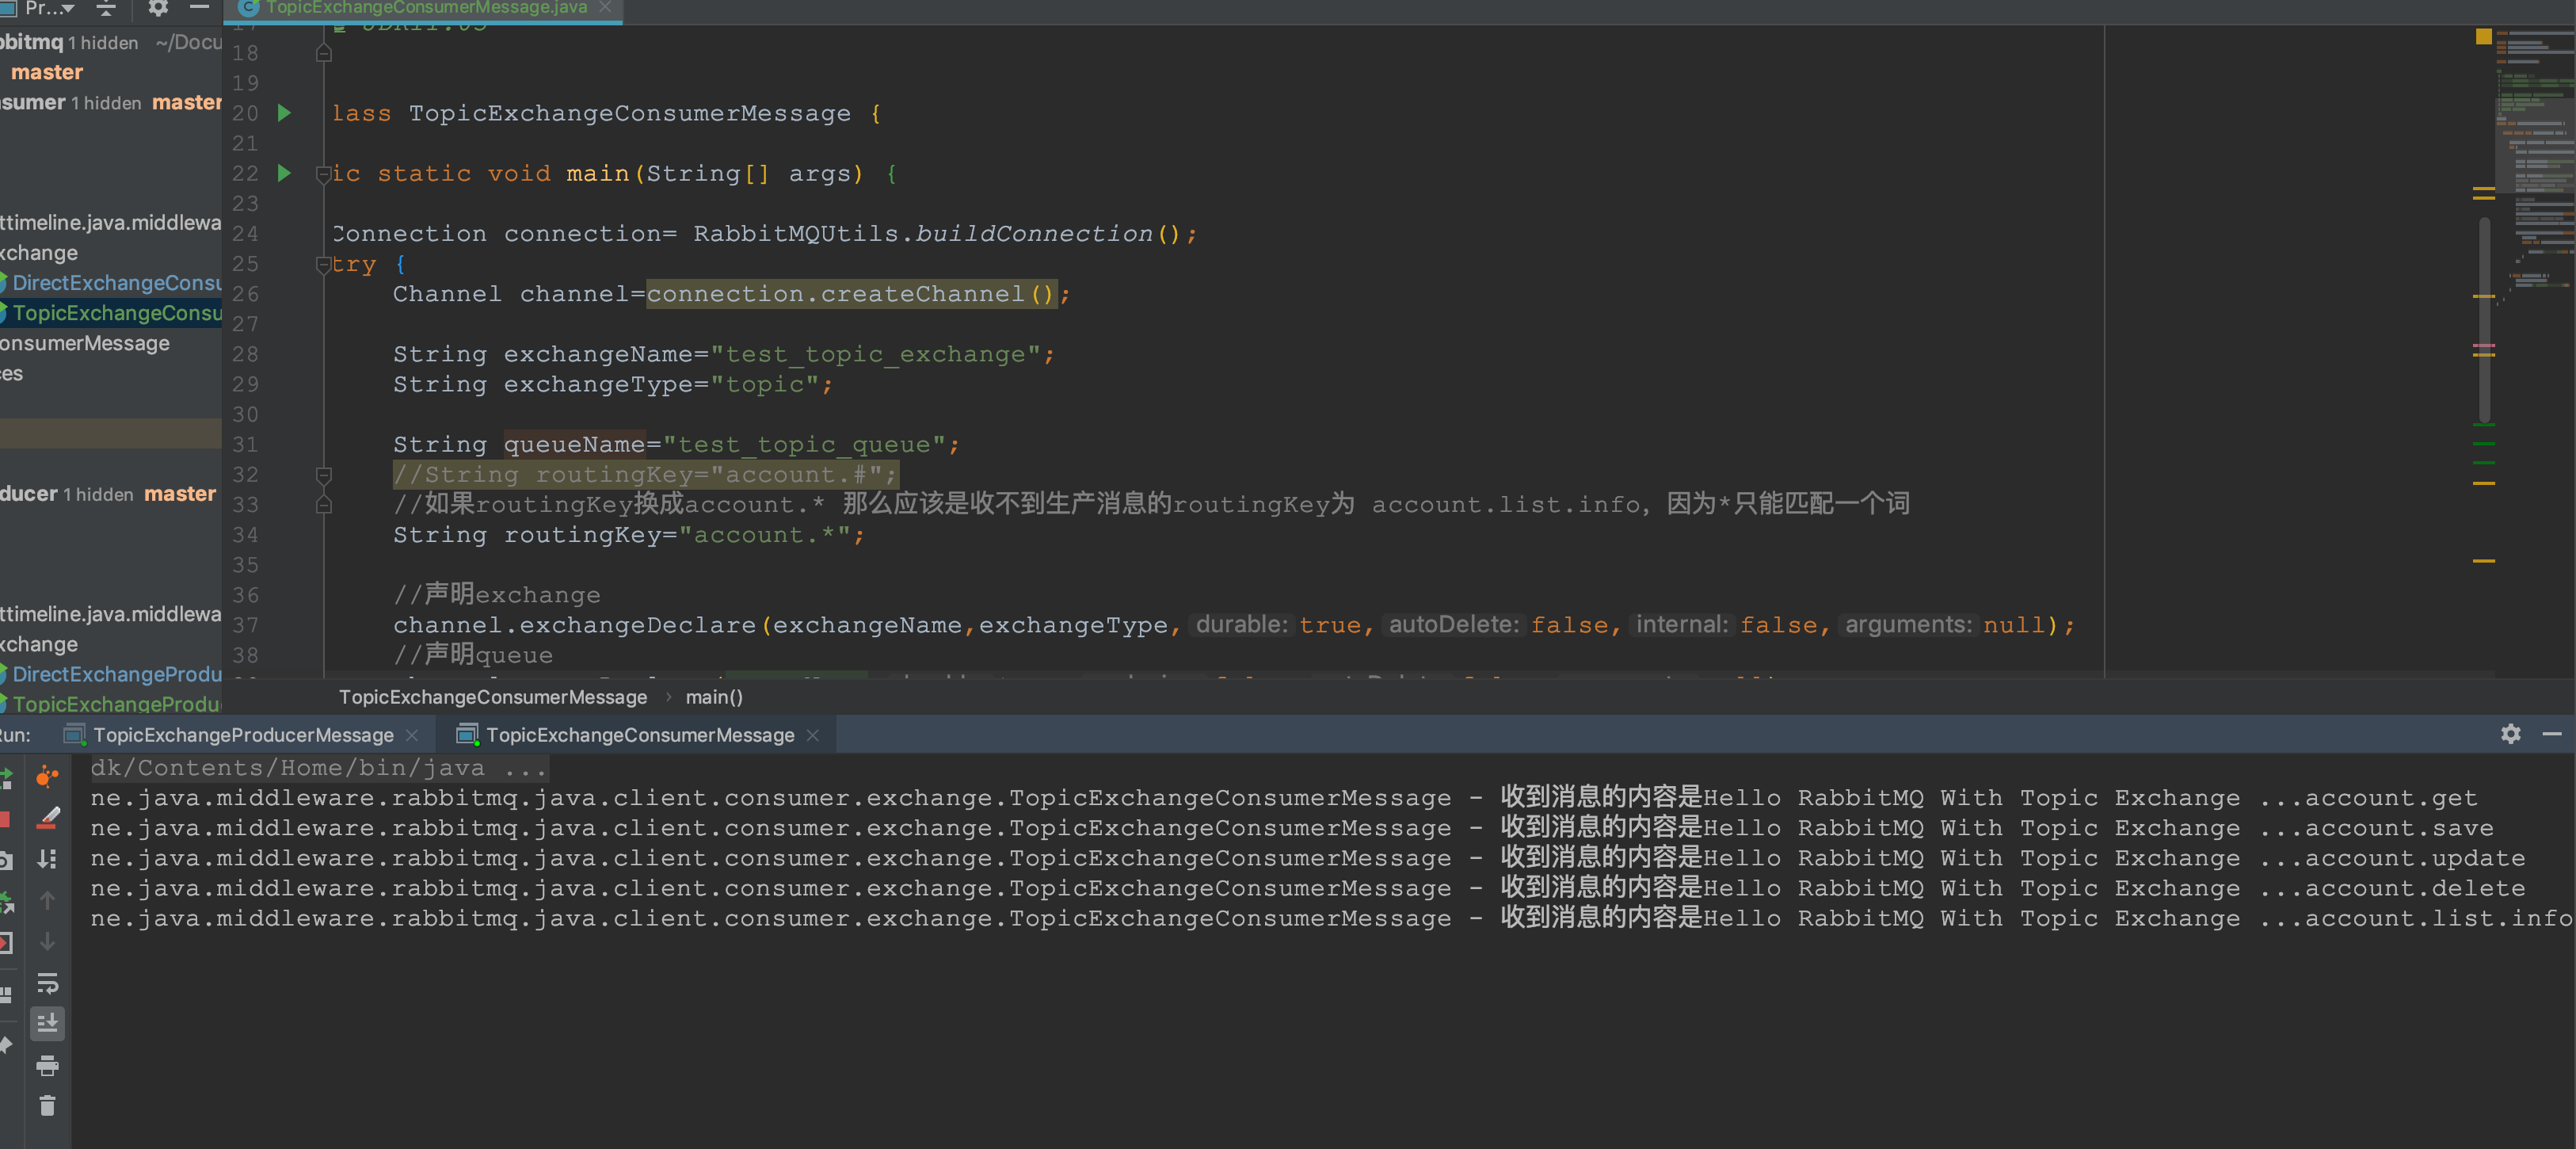Image resolution: width=2576 pixels, height=1149 pixels.
Task: Close the TopicExchangeConsumerMessage run tab
Action: [x=813, y=735]
